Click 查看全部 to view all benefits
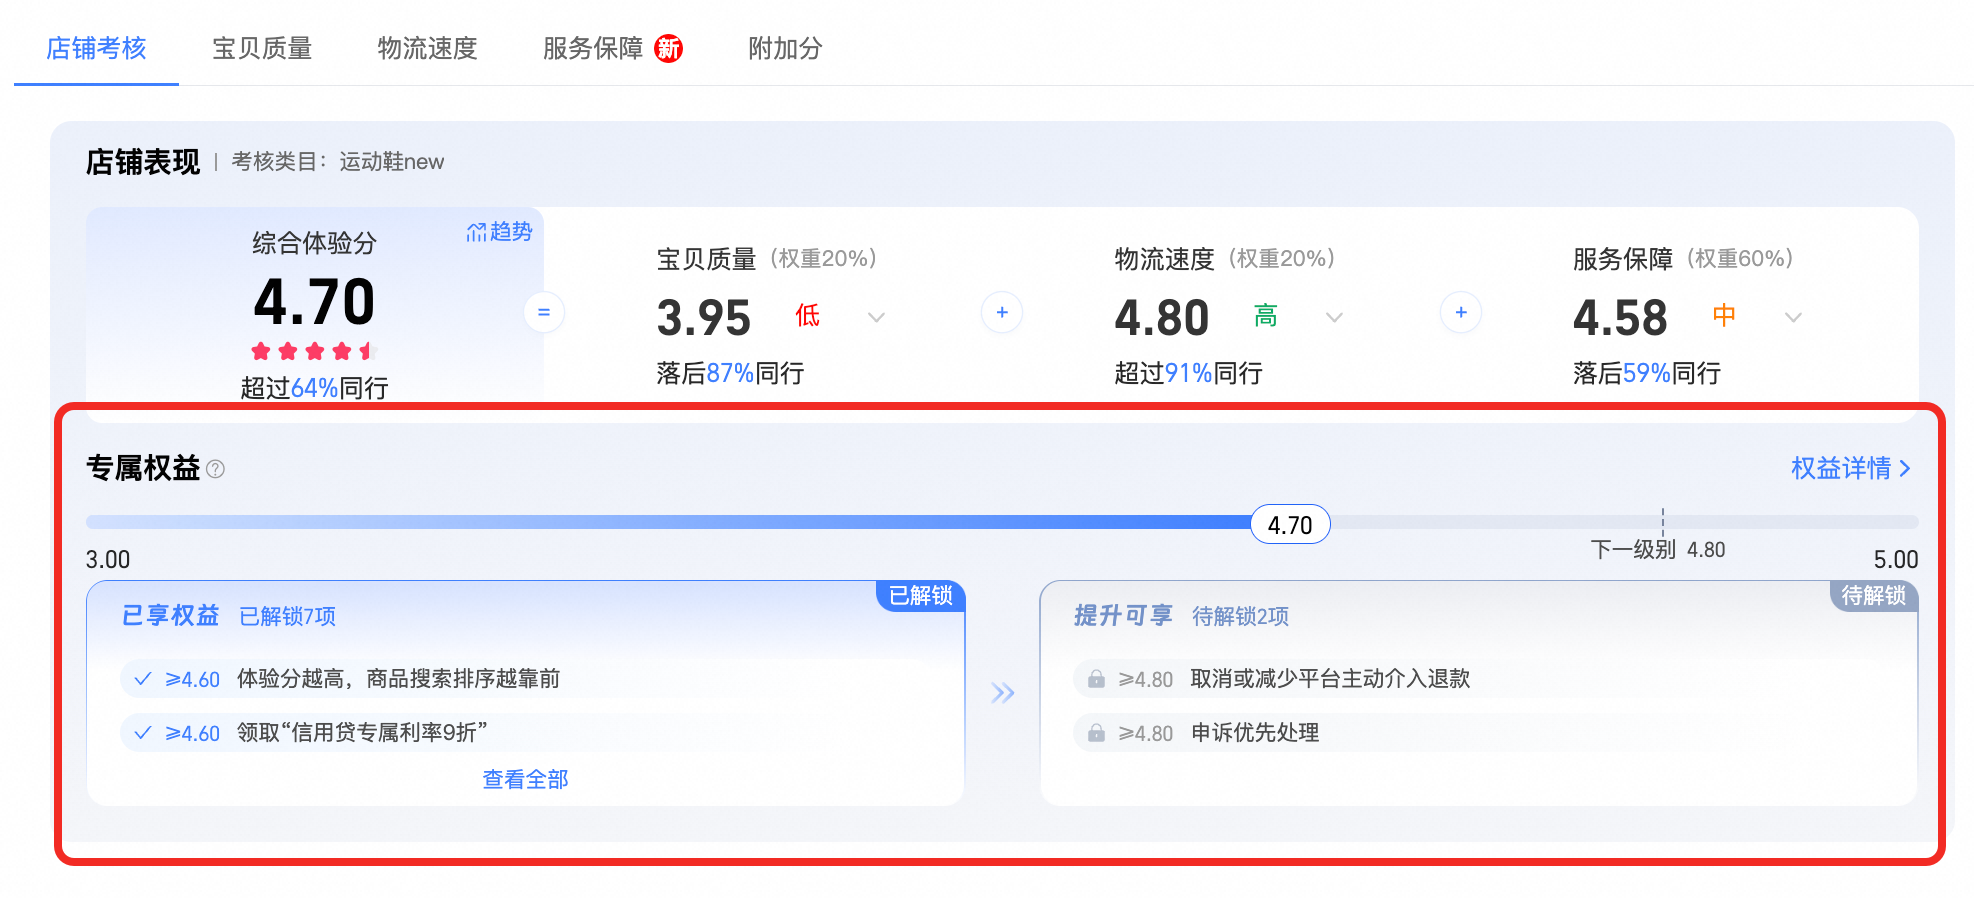 coord(525,779)
